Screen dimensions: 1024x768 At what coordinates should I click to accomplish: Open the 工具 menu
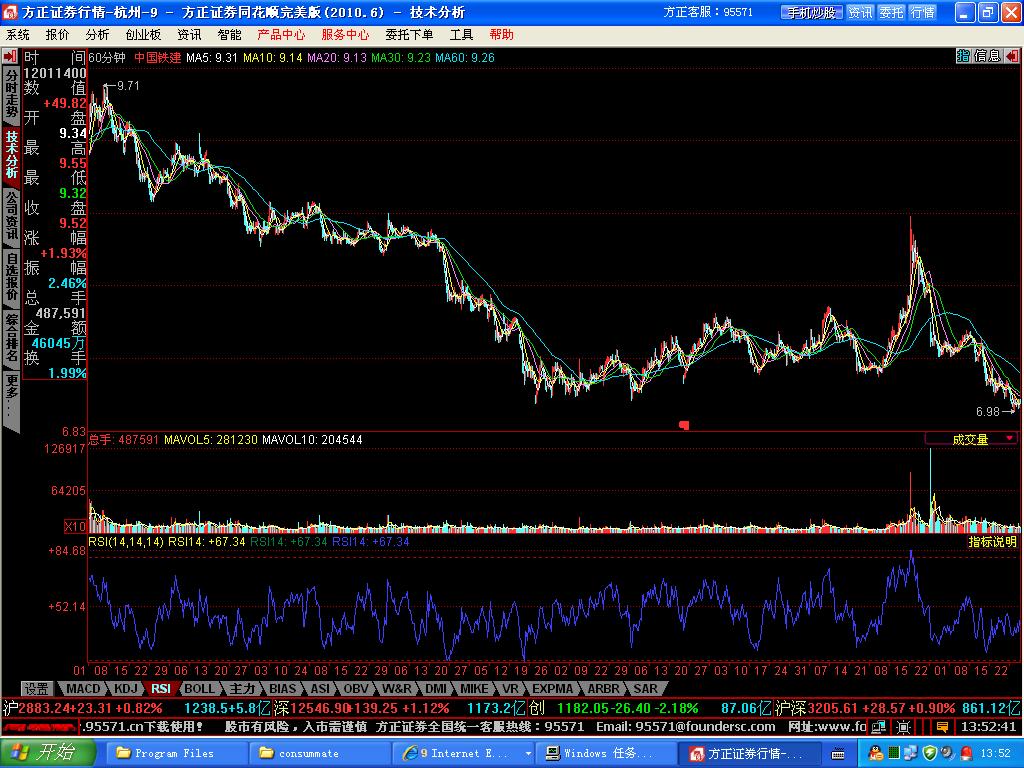click(461, 35)
